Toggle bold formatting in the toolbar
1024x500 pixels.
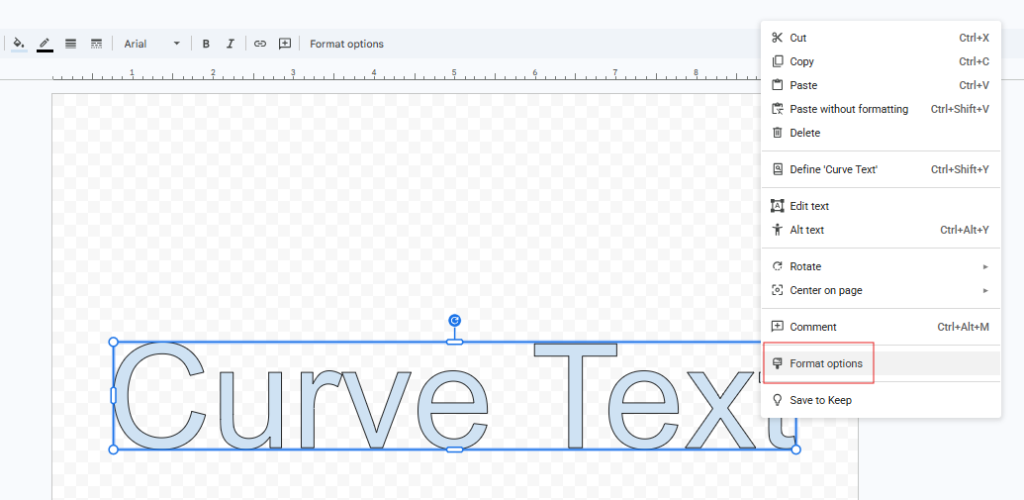206,44
